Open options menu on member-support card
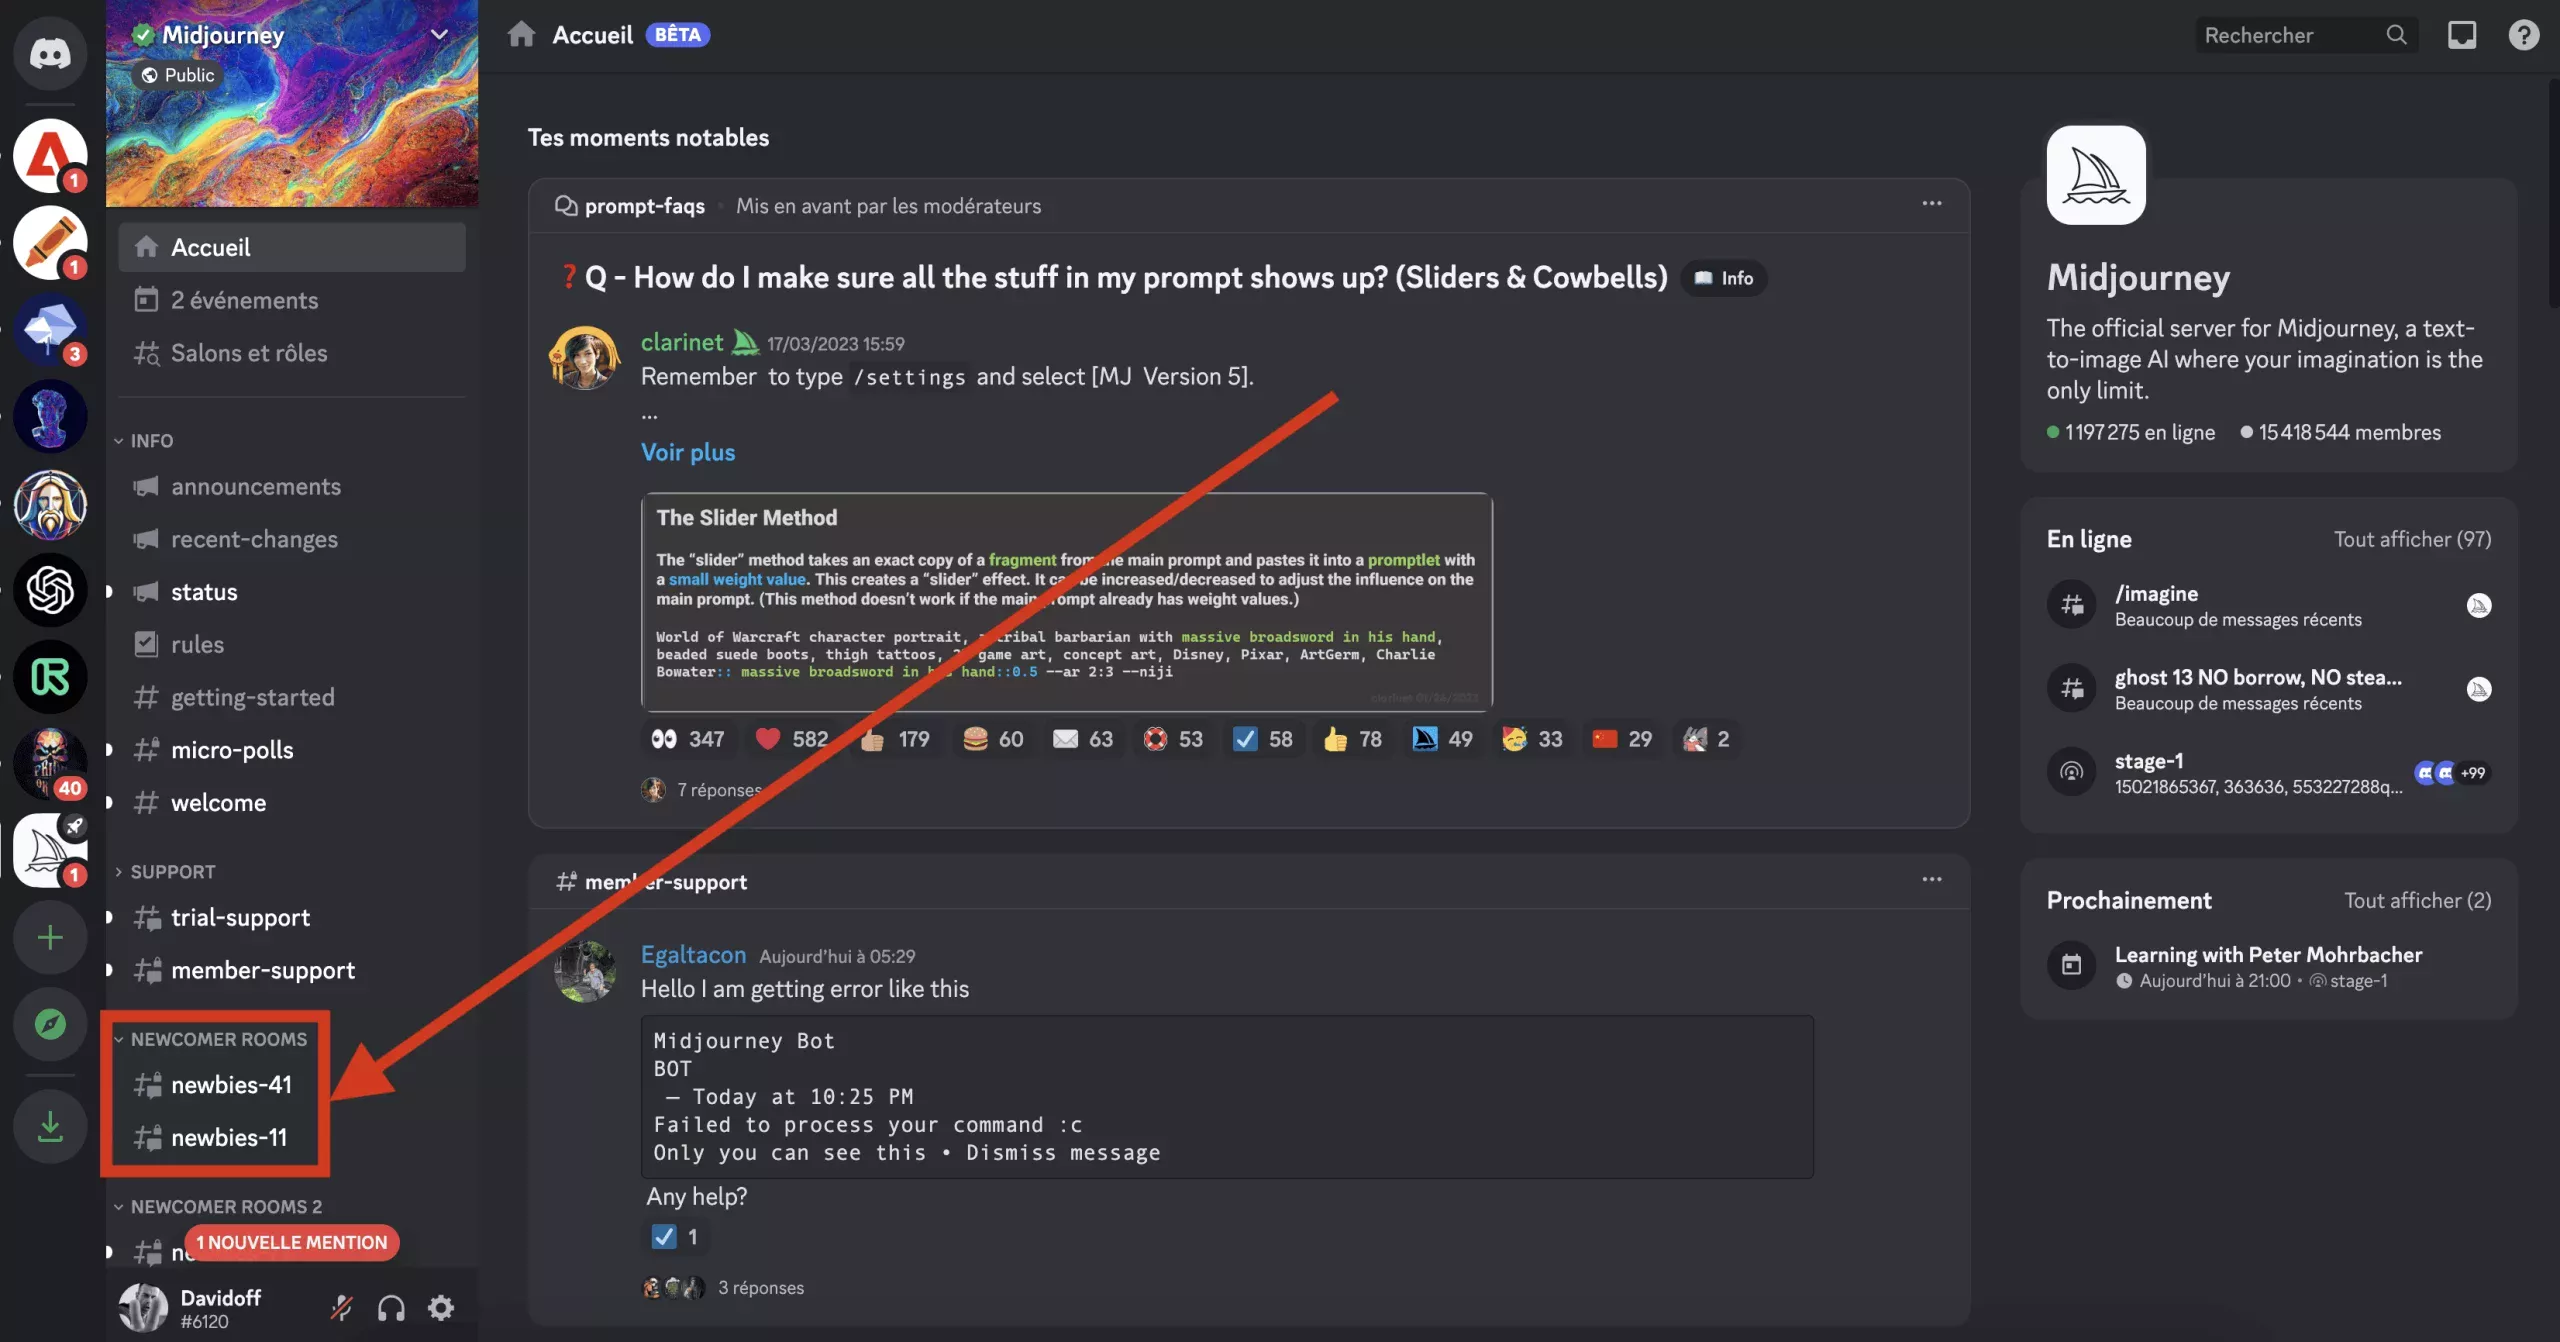 tap(1932, 880)
